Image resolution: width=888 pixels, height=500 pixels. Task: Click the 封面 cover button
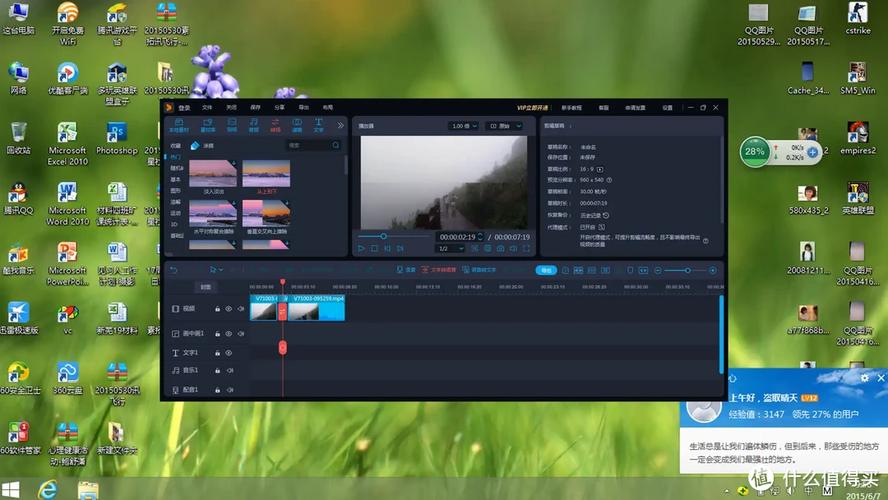pos(206,287)
